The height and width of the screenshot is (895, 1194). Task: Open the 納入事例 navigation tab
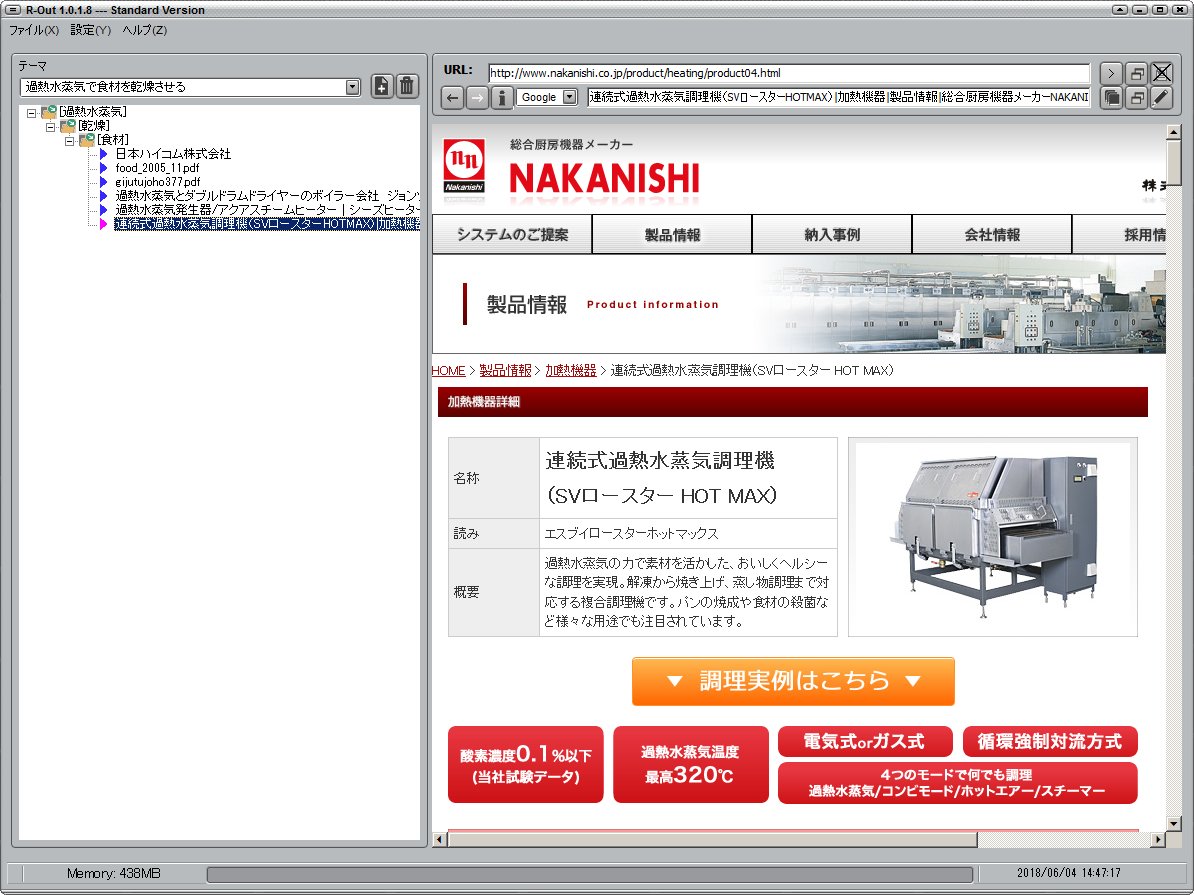pyautogui.click(x=832, y=235)
